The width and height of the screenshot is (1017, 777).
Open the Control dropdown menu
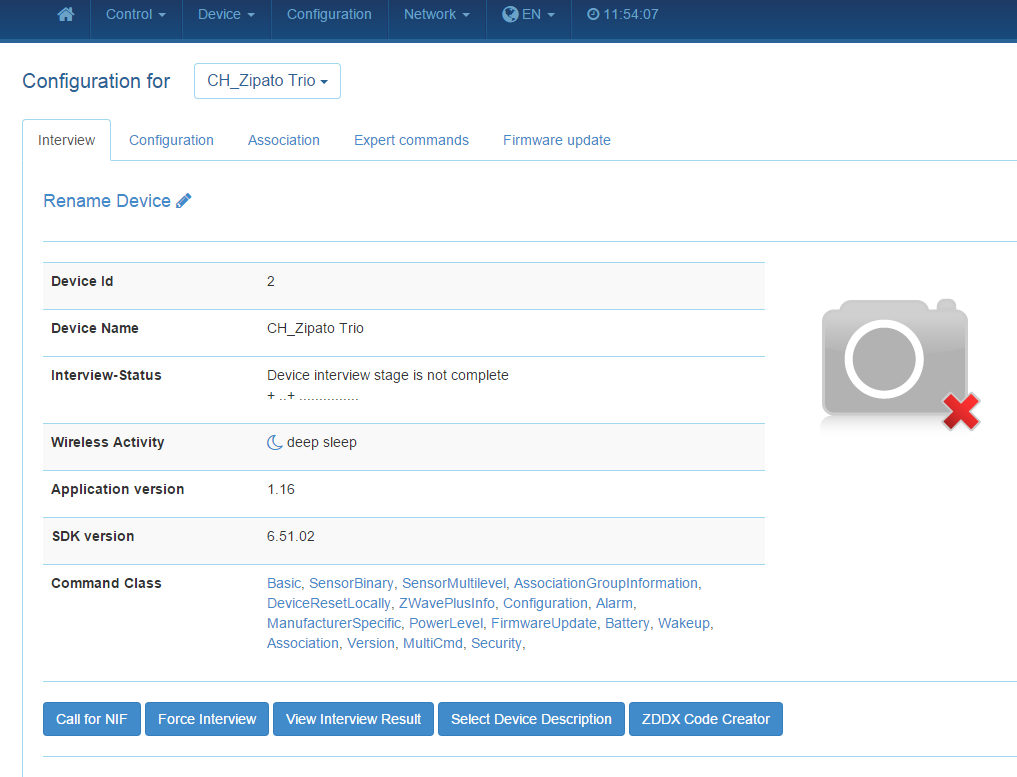[x=135, y=15]
